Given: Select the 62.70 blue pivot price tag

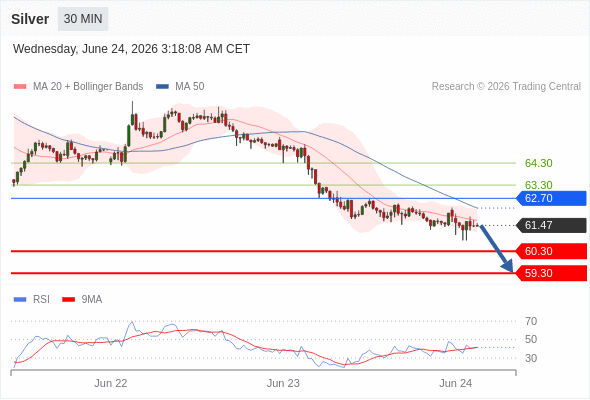Looking at the screenshot, I should [551, 198].
